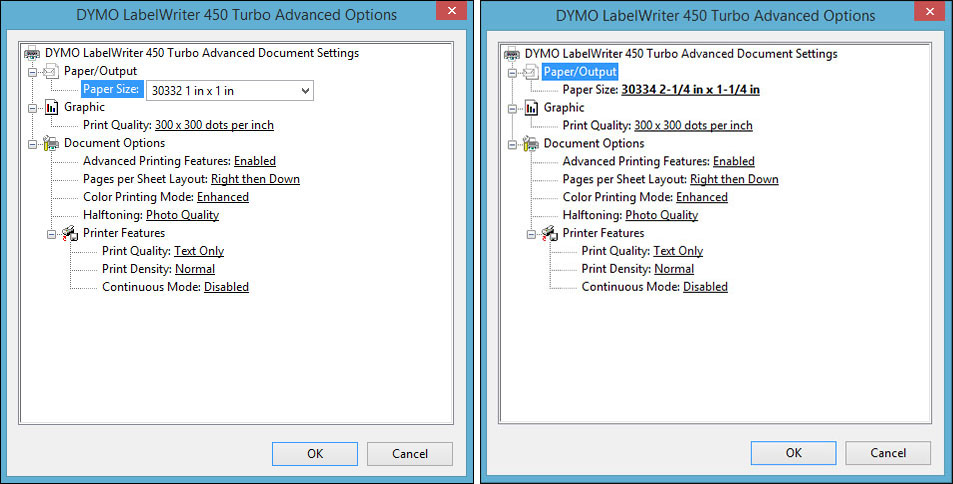
Task: Collapse Graphic node in right window
Action: click(512, 109)
